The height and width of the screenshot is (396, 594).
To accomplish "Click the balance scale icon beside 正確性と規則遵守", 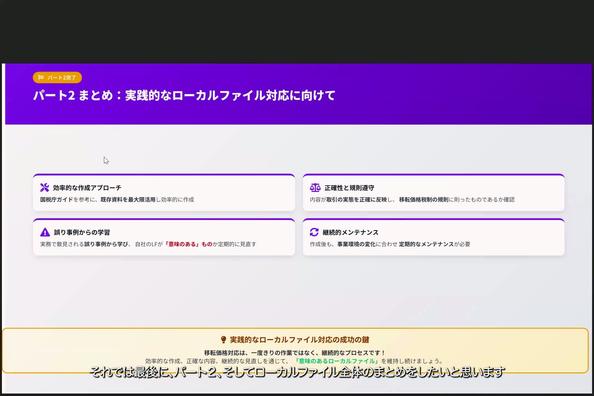I will 315,188.
